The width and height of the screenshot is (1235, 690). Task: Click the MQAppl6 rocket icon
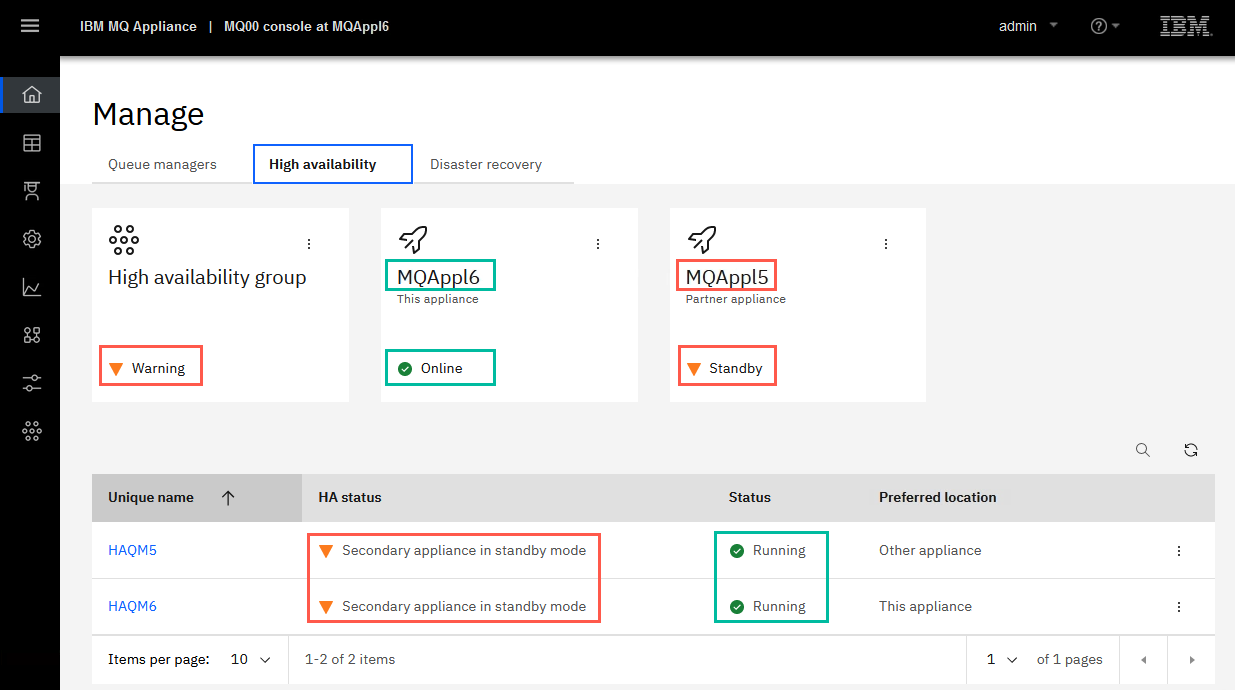click(413, 239)
